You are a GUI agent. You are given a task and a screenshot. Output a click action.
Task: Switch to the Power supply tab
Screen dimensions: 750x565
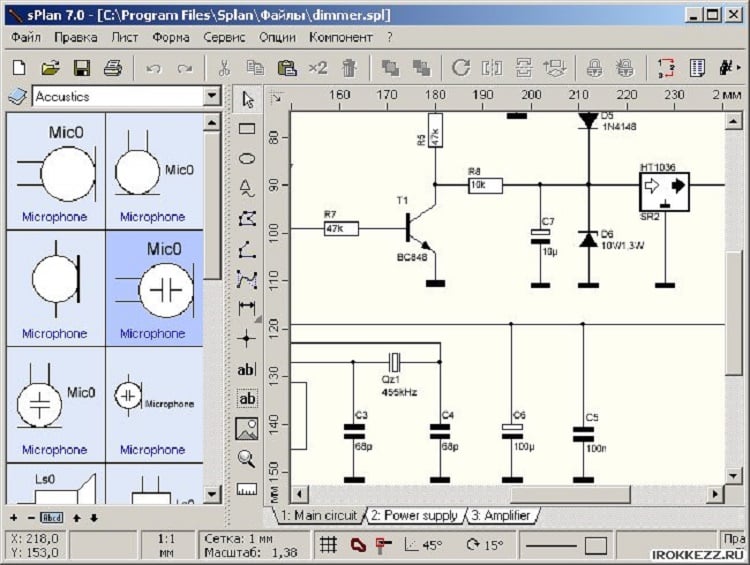coord(414,516)
